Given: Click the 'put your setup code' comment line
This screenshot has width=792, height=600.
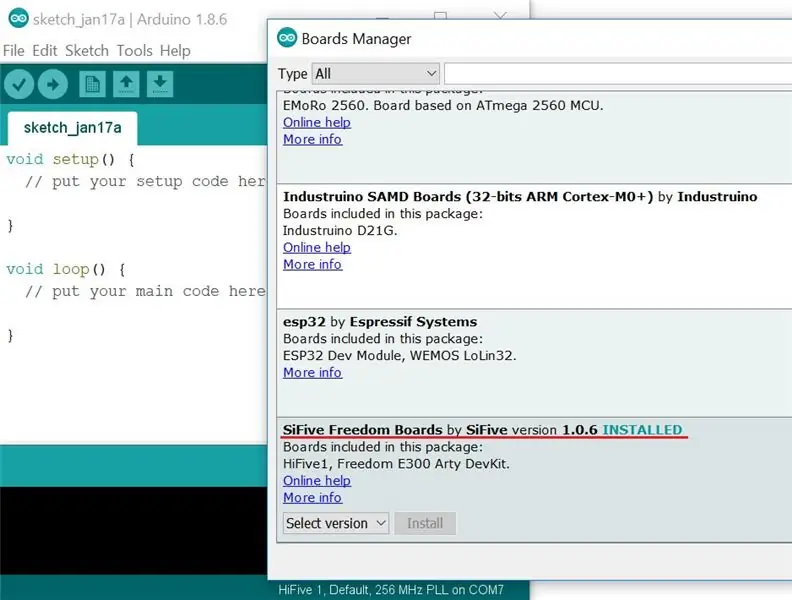Looking at the screenshot, I should (x=145, y=182).
